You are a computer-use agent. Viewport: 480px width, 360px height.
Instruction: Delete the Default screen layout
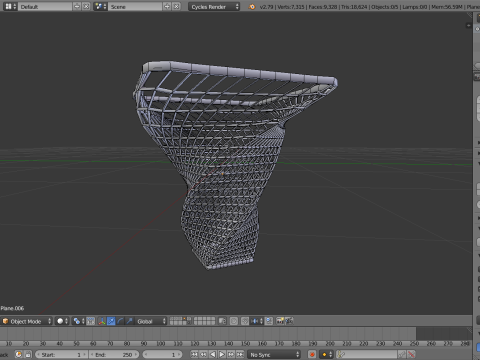[x=86, y=6]
